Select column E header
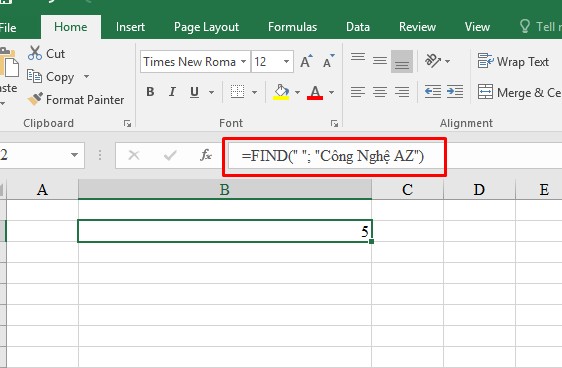562x368 pixels. pyautogui.click(x=539, y=189)
